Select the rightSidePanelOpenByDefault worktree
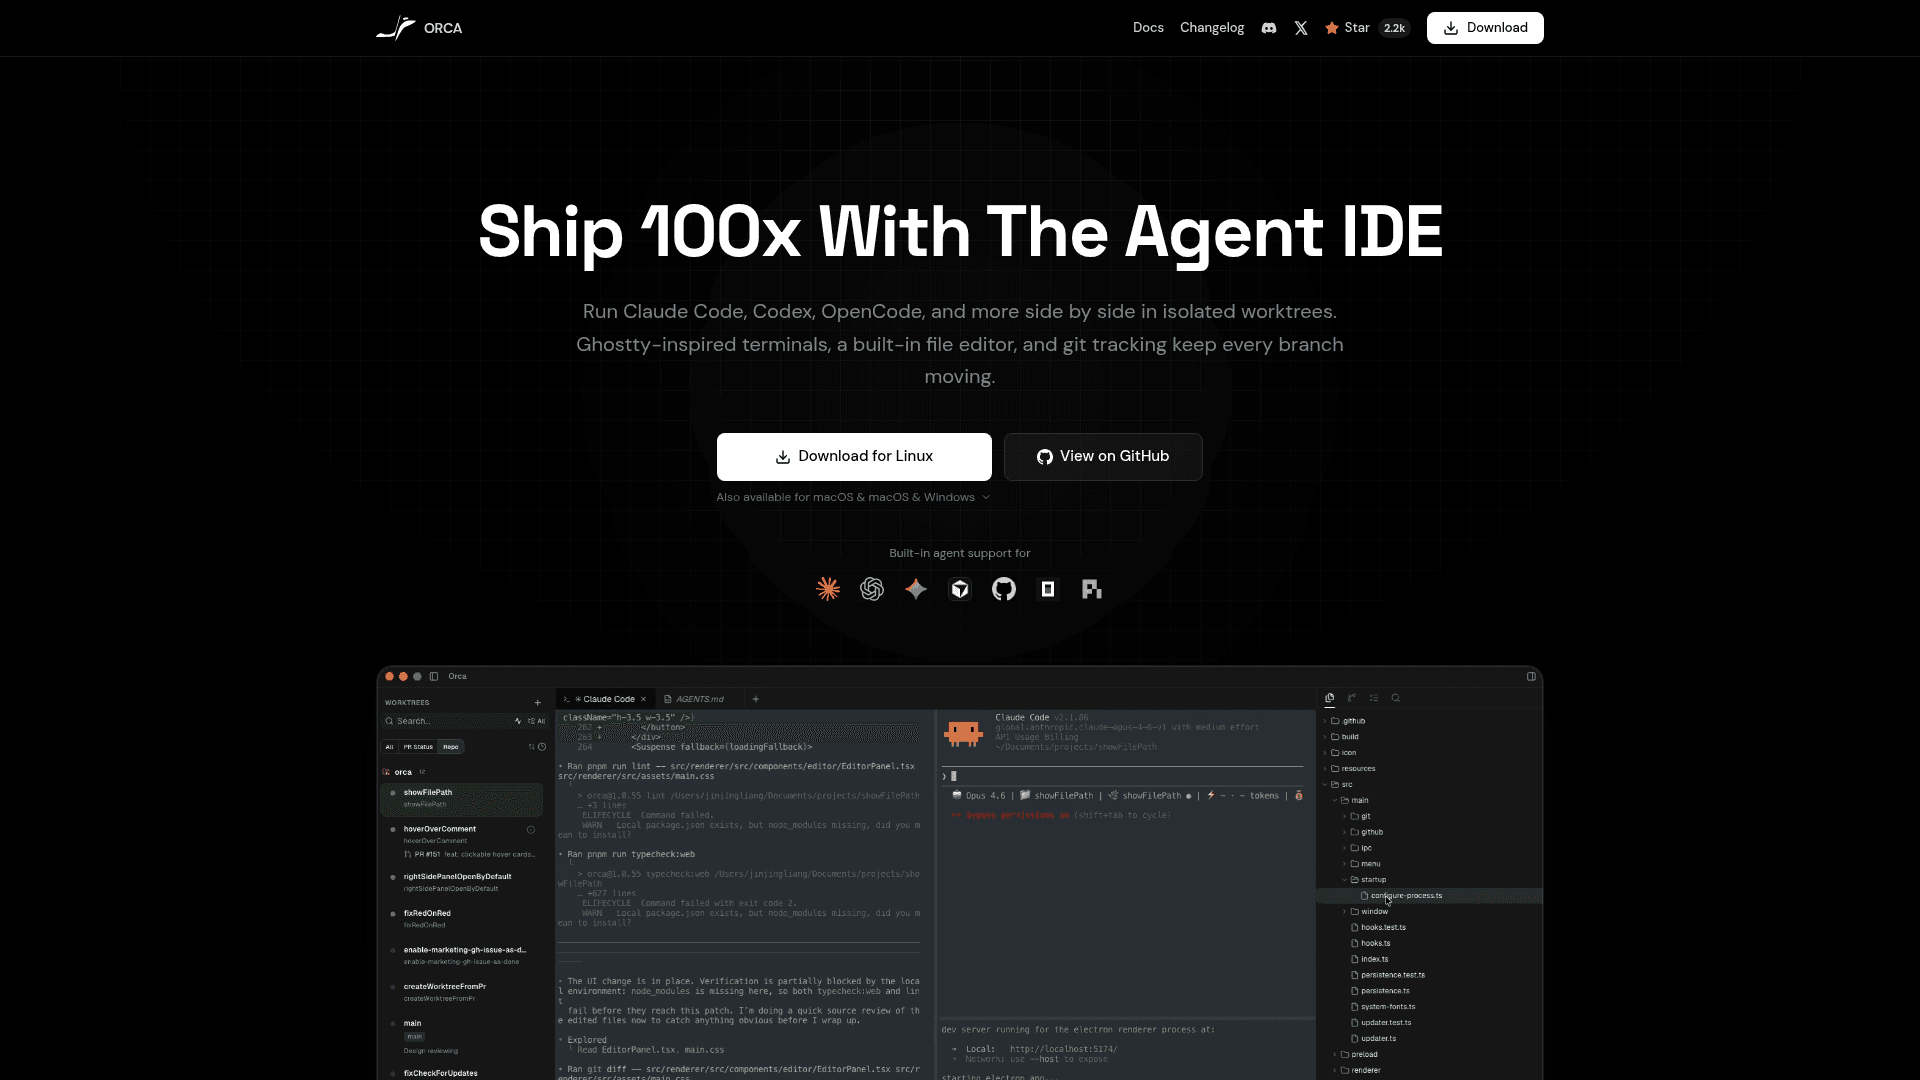The height and width of the screenshot is (1080, 1920). click(x=462, y=882)
